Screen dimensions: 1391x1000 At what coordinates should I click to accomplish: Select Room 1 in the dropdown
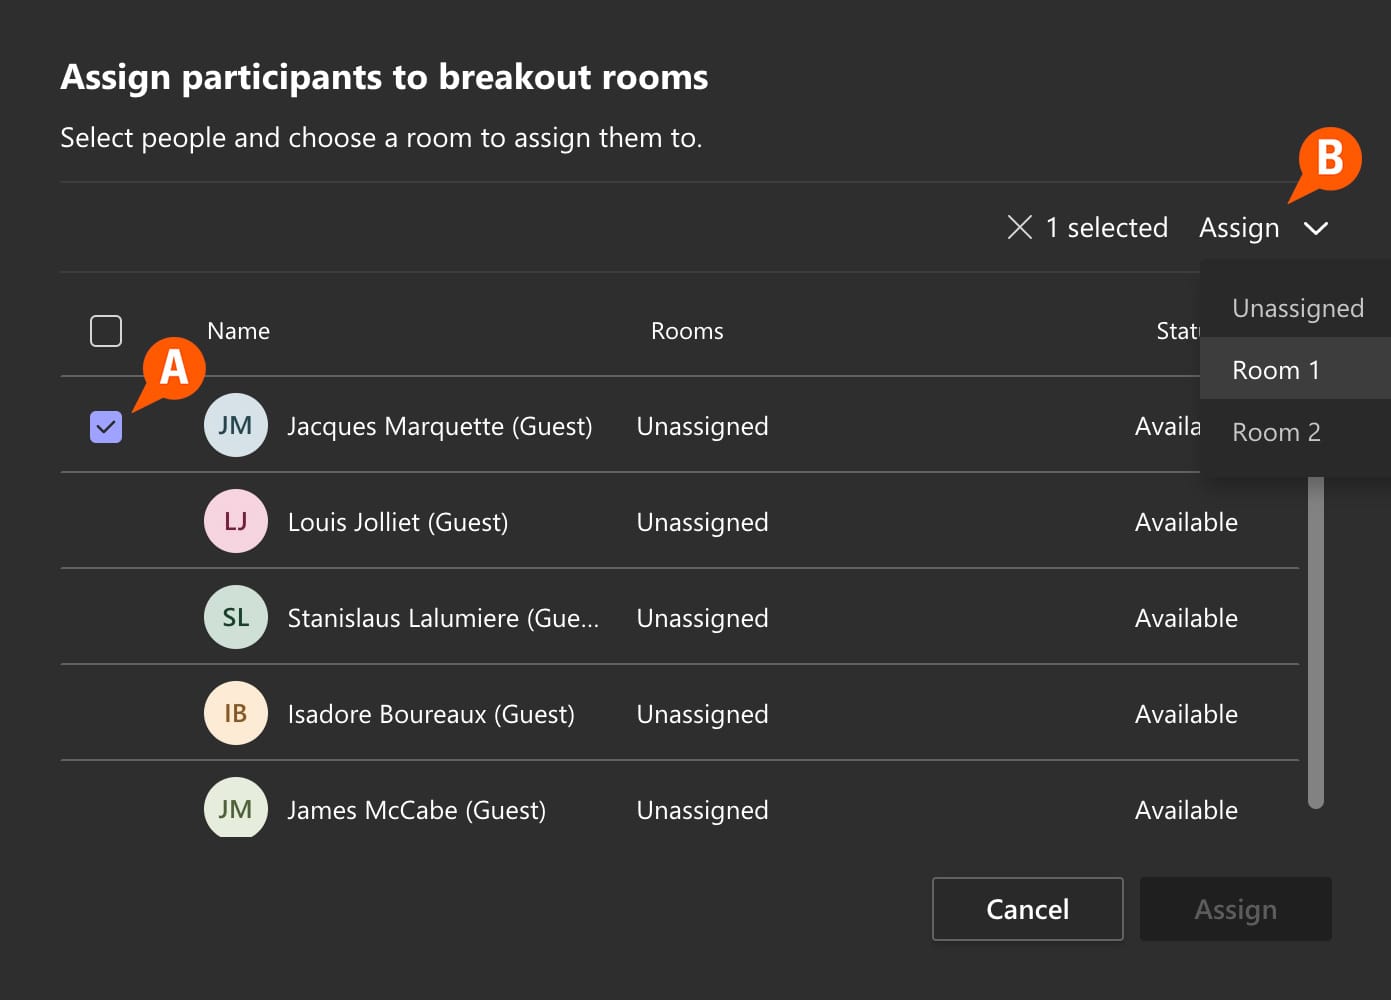point(1276,370)
